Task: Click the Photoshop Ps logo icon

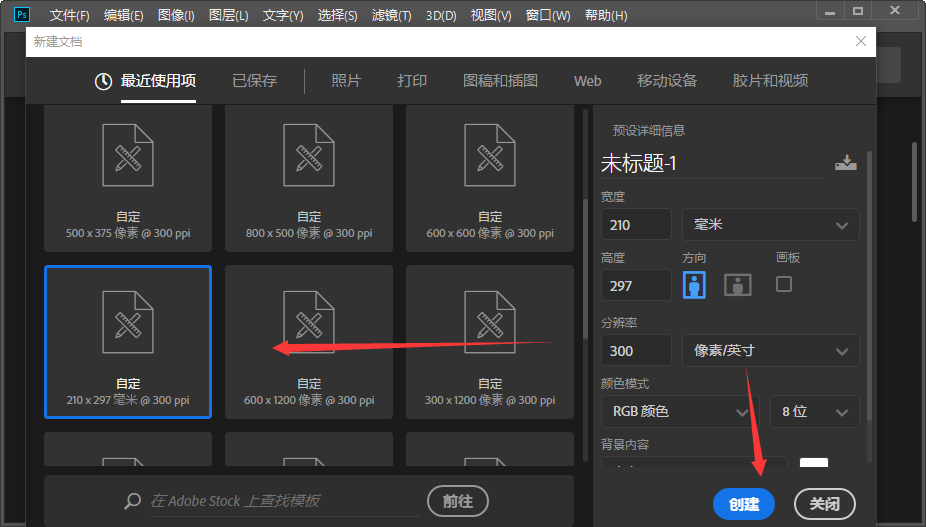Action: pyautogui.click(x=22, y=14)
